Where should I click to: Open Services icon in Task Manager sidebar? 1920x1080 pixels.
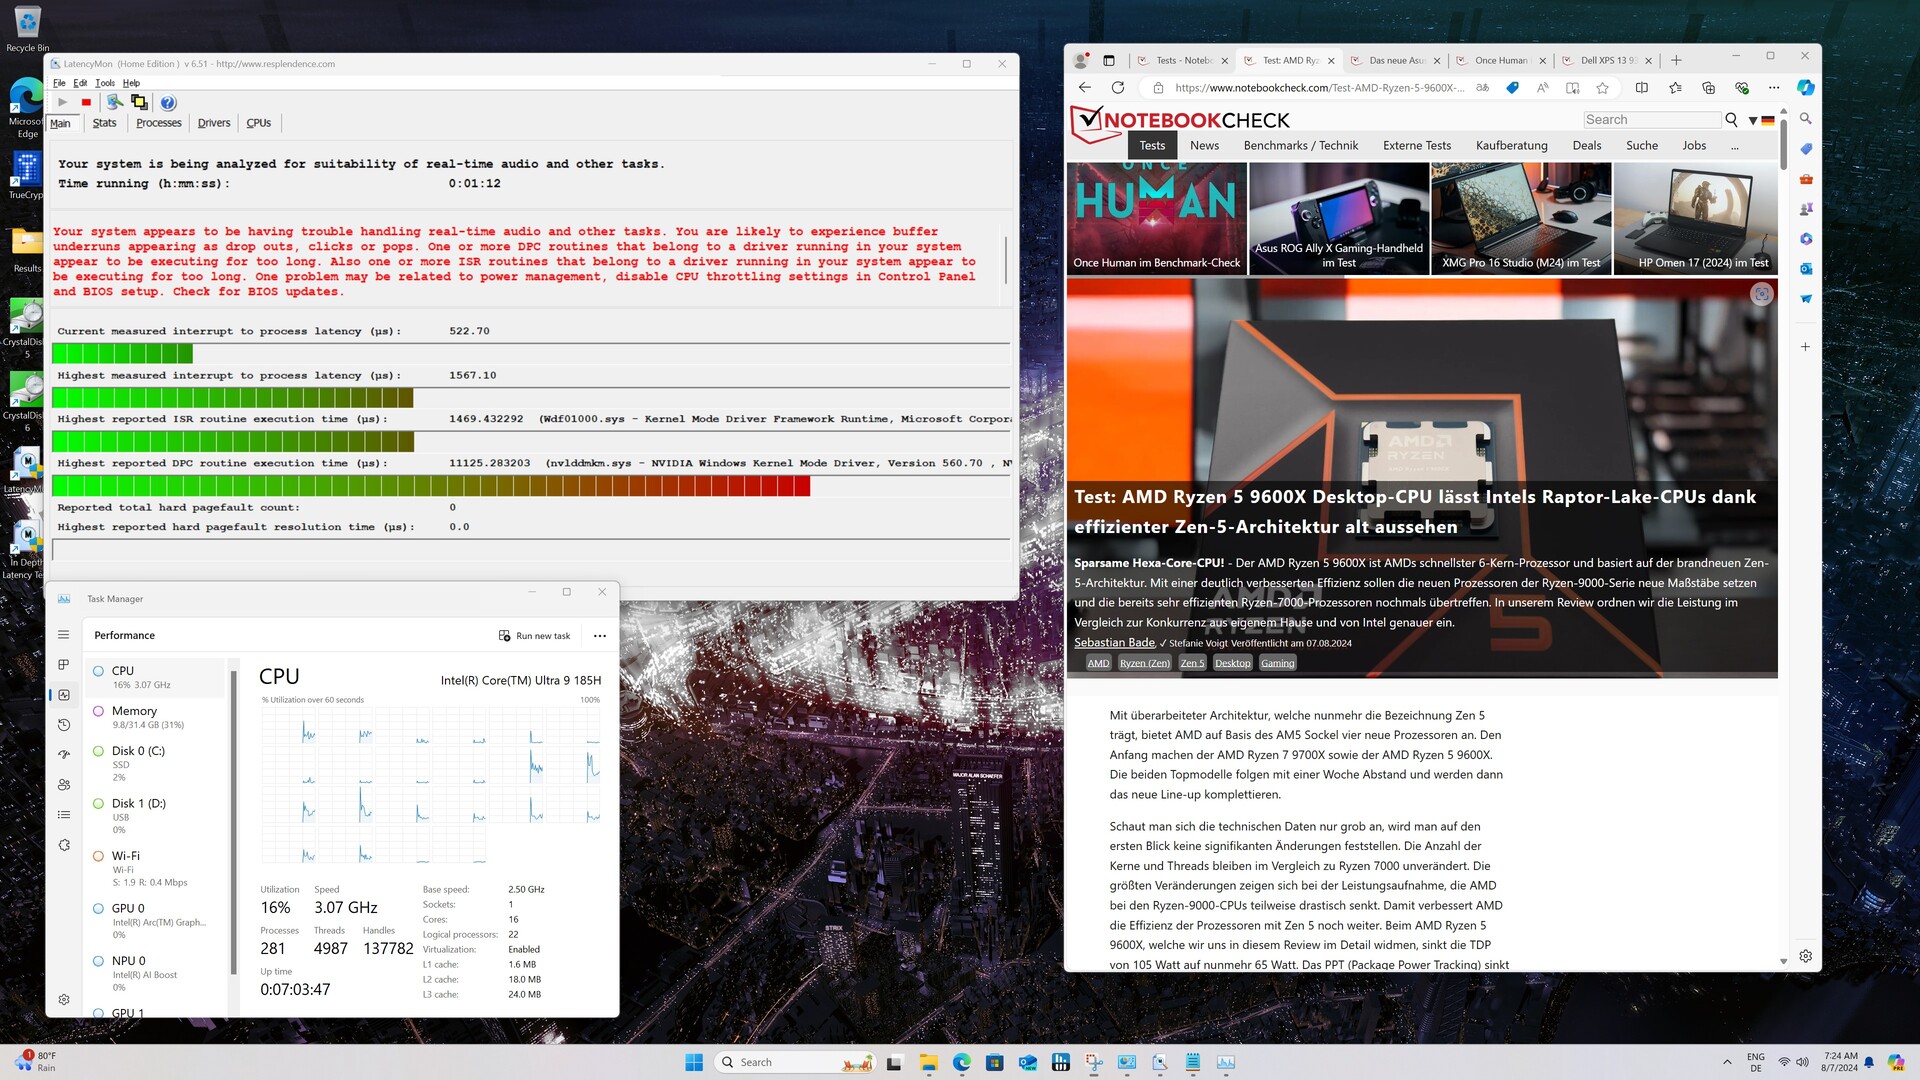tap(63, 845)
